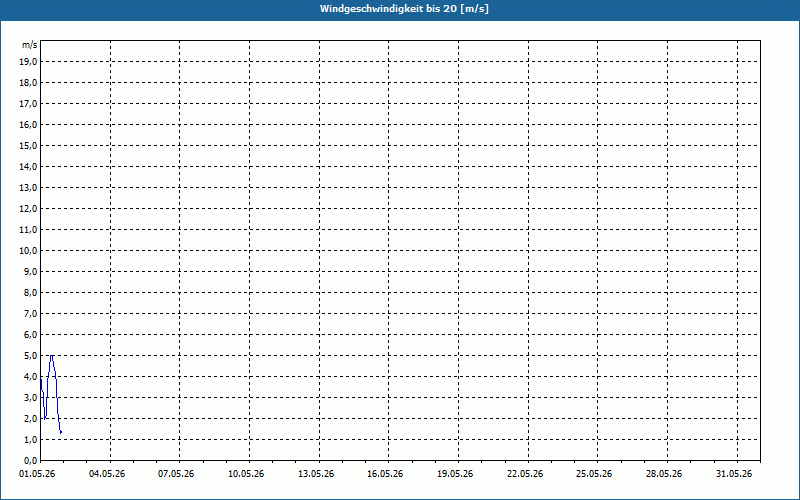Click the y-axis value '5,0'
The width and height of the screenshot is (800, 500).
(30, 356)
